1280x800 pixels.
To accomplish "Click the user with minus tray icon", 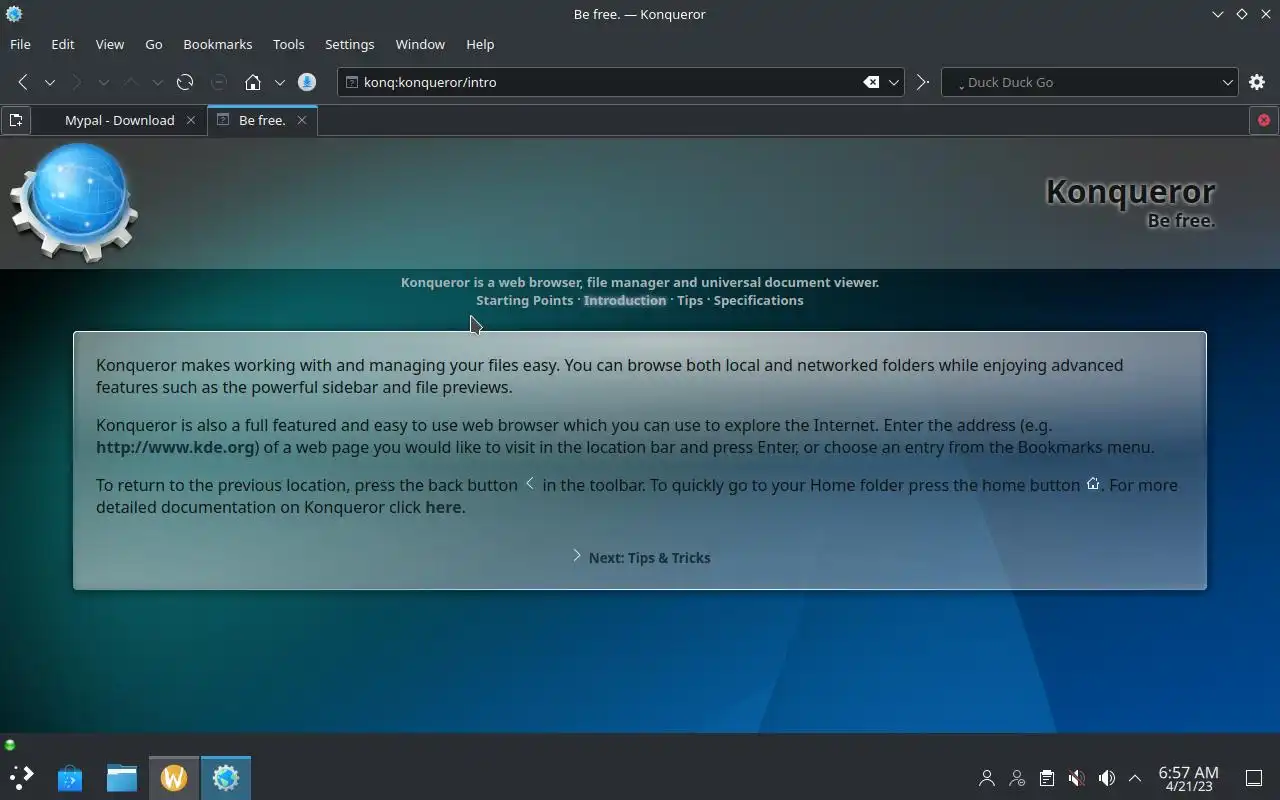I will 1017,778.
